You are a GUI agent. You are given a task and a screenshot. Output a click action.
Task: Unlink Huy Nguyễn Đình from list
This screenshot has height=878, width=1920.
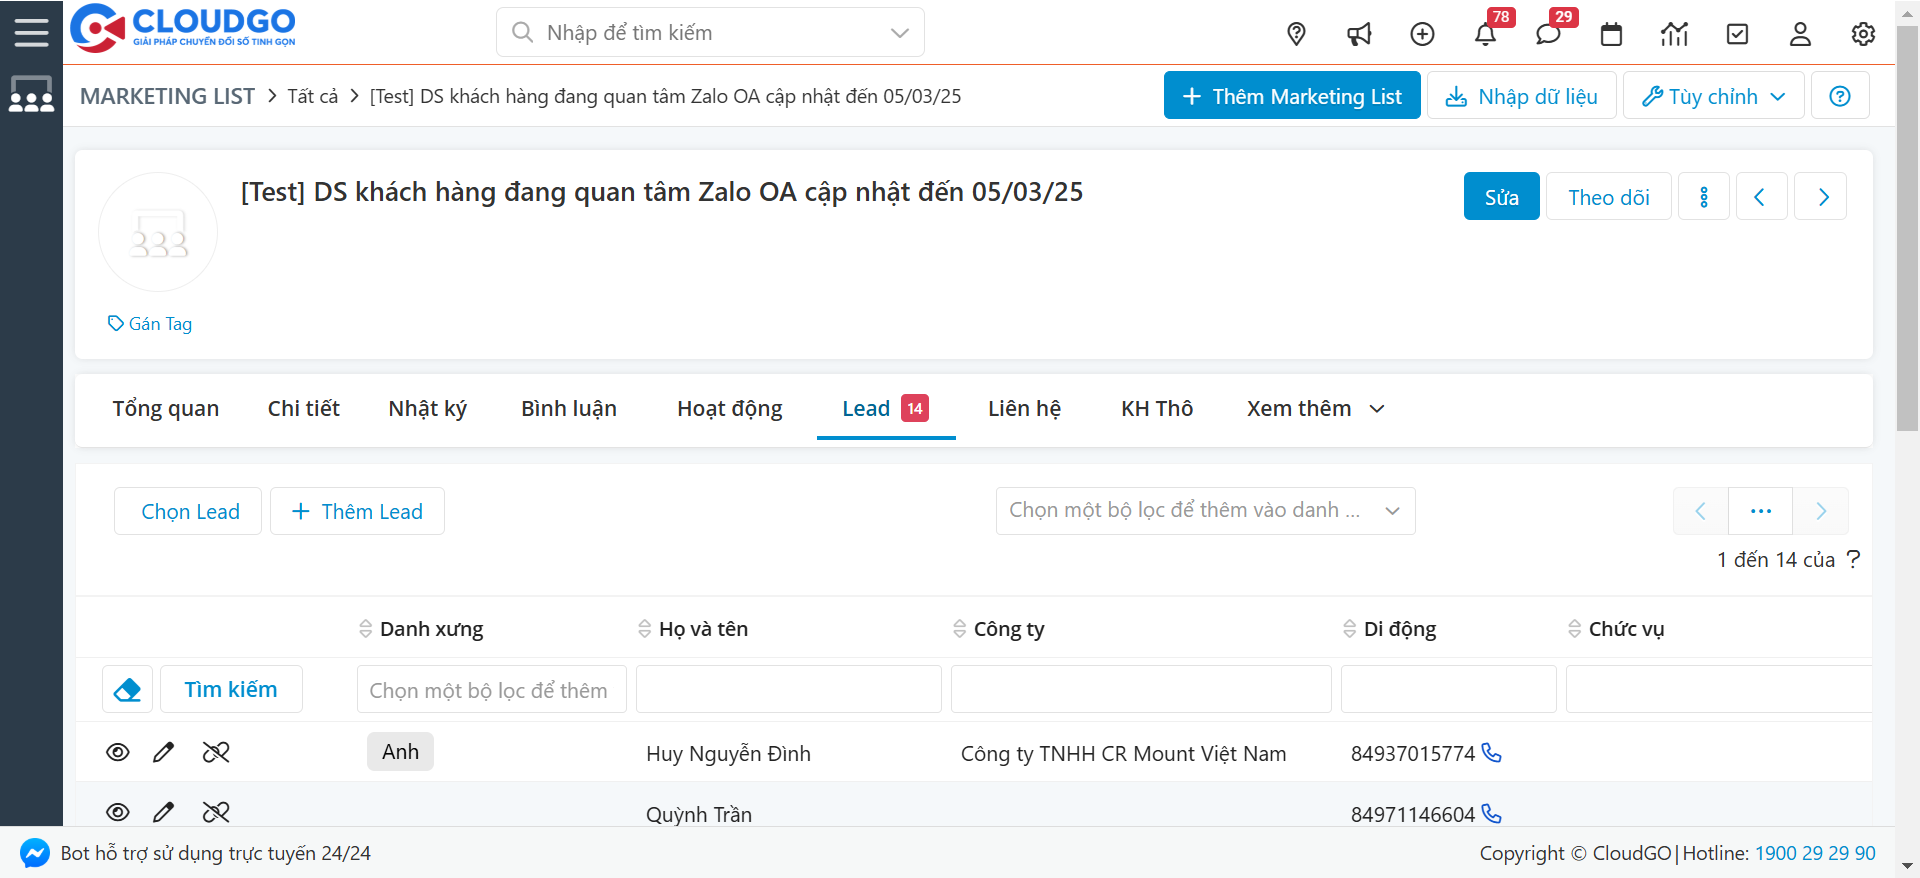(216, 752)
